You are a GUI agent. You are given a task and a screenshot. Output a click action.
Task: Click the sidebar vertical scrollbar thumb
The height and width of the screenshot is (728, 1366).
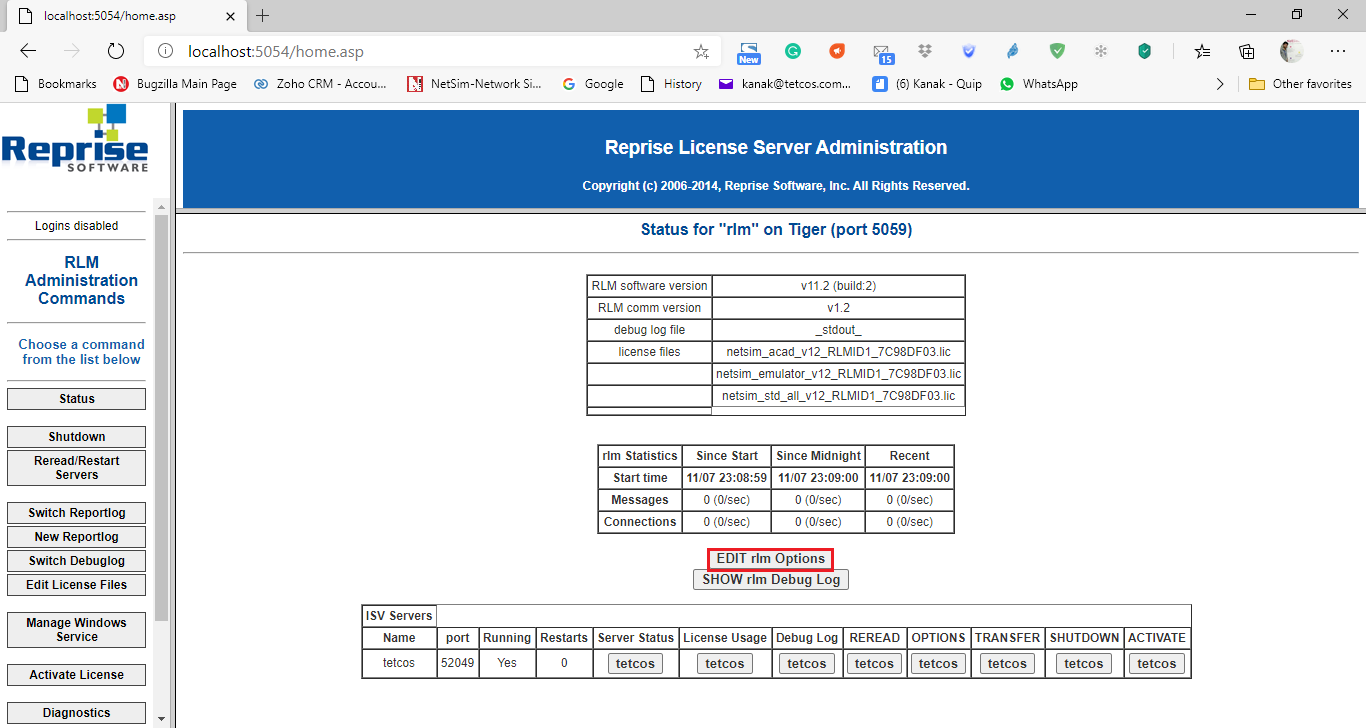tap(161, 418)
